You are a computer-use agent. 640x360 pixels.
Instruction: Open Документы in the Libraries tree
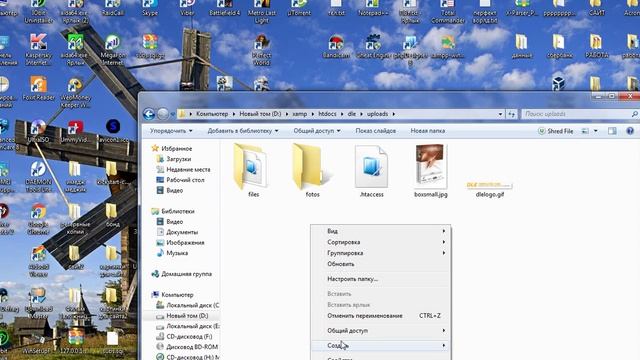(178, 232)
